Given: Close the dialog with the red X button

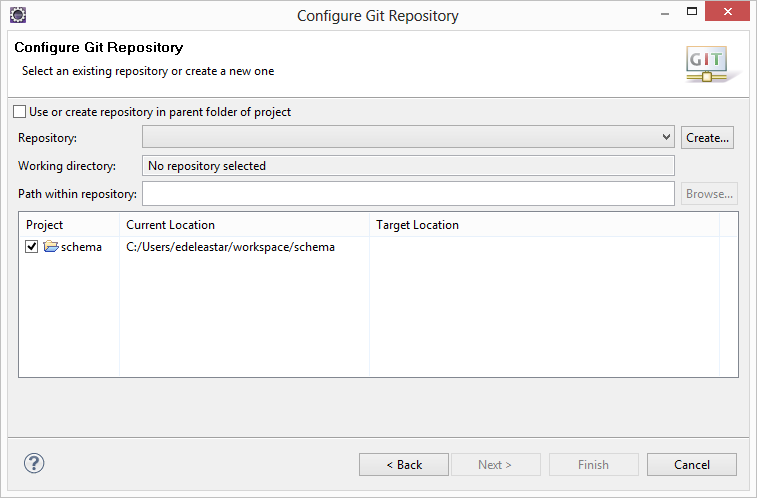Looking at the screenshot, I should pos(728,12).
